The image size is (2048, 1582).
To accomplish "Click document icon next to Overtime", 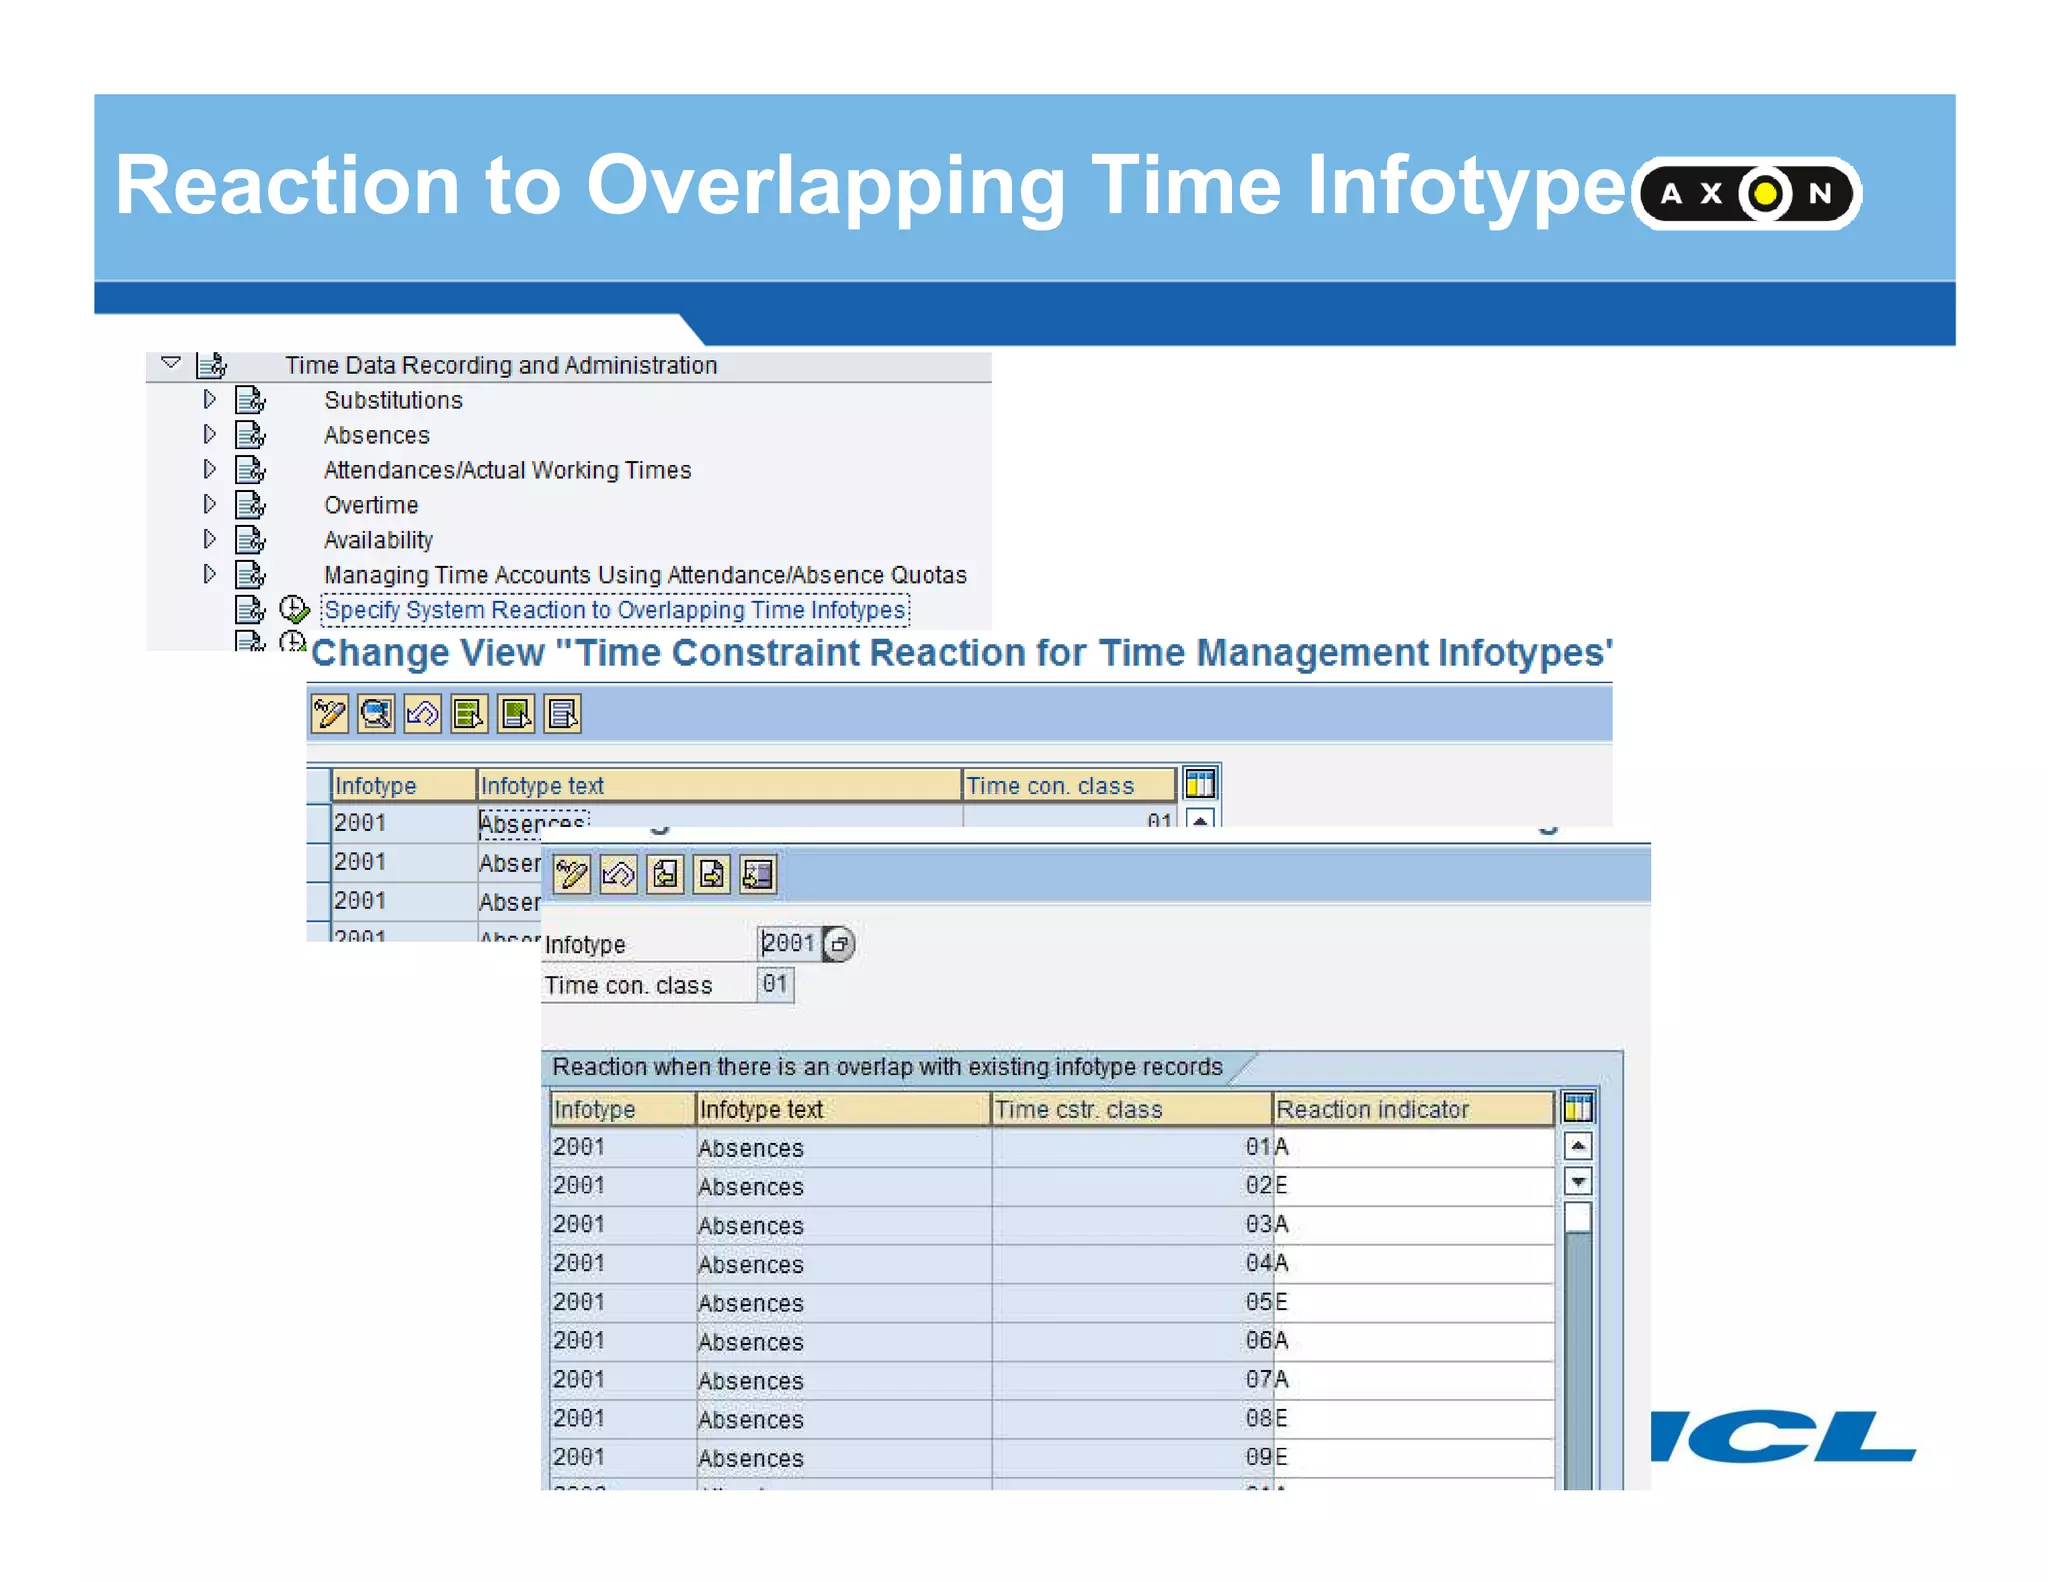I will coord(250,505).
